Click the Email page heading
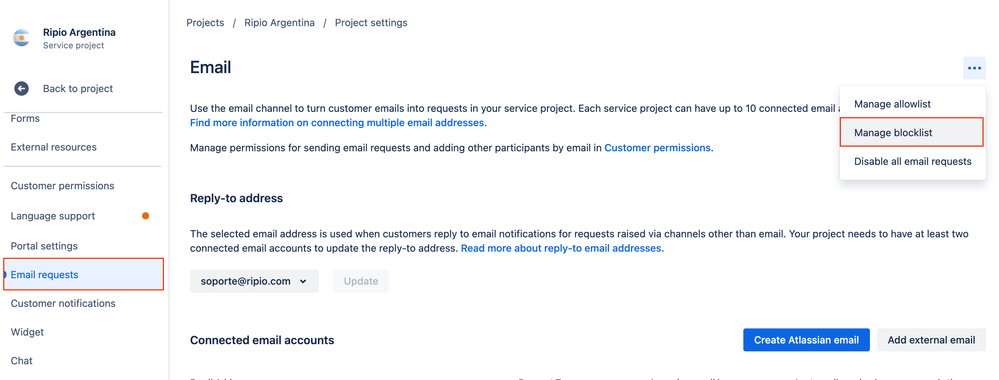This screenshot has height=380, width=999. tap(210, 68)
